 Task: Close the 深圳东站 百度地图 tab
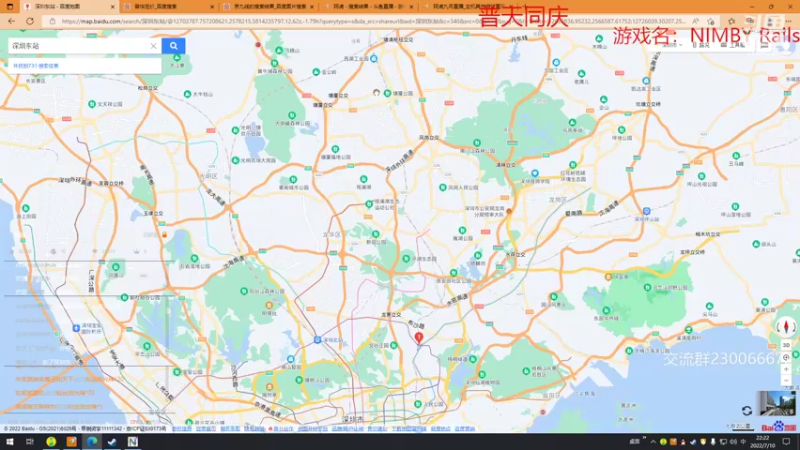pos(113,7)
